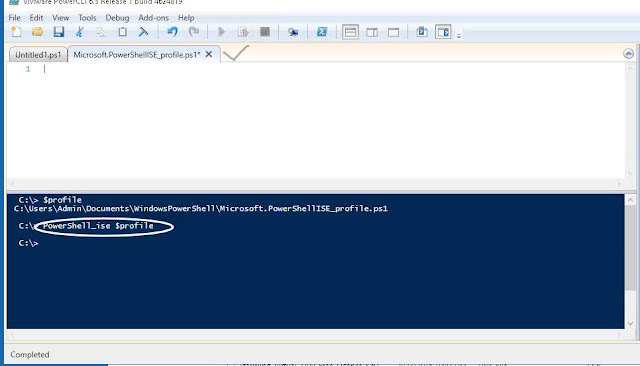Viewport: 640px width, 366px height.
Task: Run selection with the page-play icon
Action: pyautogui.click(x=243, y=32)
